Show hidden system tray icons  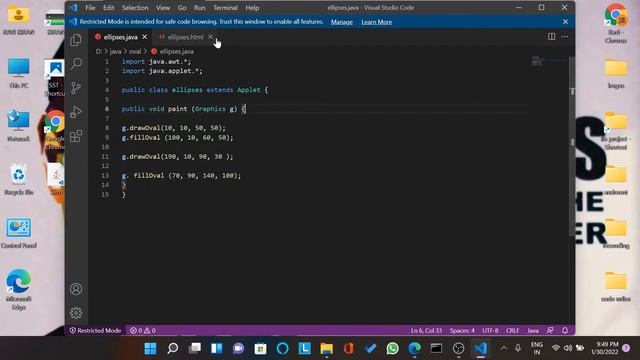(504, 348)
